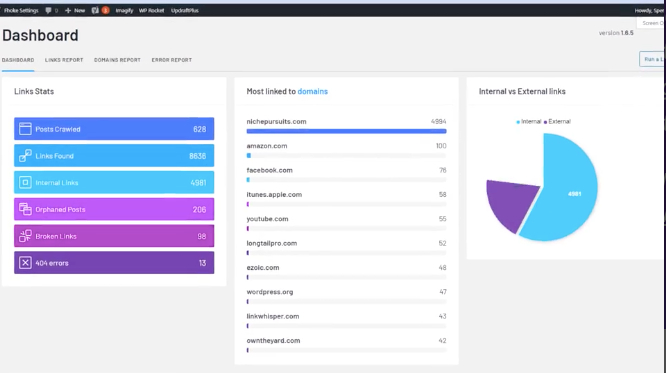Open Yoast icon with notification badge
This screenshot has width=666, height=373.
coord(100,10)
